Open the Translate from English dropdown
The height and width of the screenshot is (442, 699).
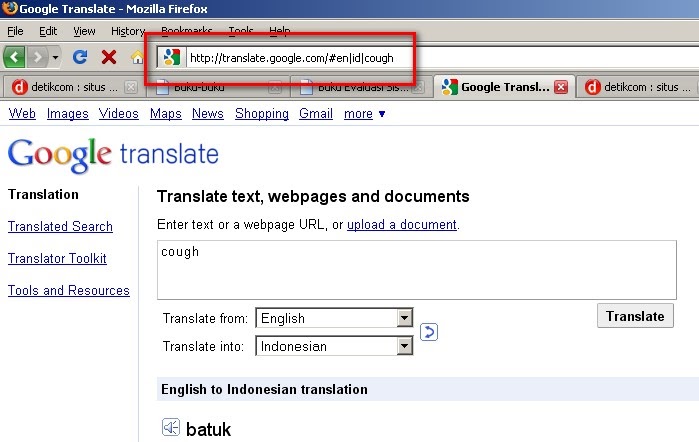[x=334, y=318]
